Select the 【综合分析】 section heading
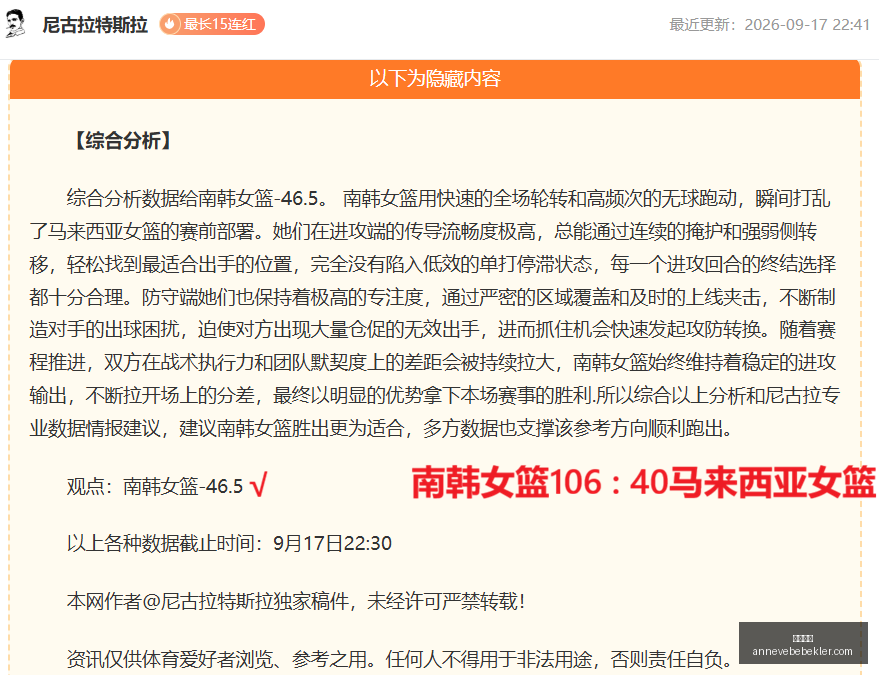This screenshot has width=879, height=675. click(x=123, y=141)
